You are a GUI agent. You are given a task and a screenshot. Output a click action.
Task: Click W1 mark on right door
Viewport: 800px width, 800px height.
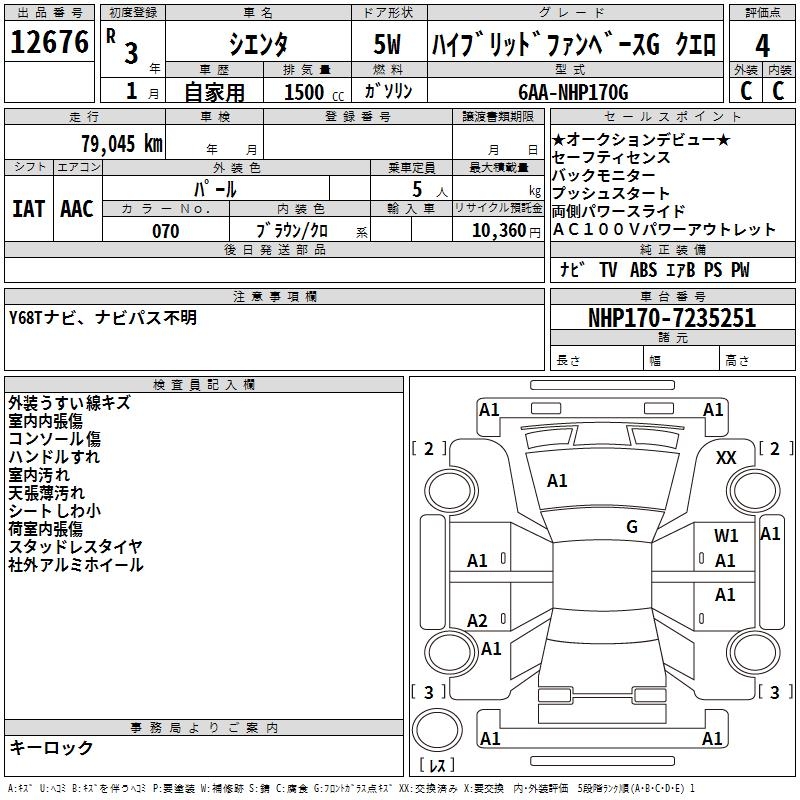click(726, 536)
